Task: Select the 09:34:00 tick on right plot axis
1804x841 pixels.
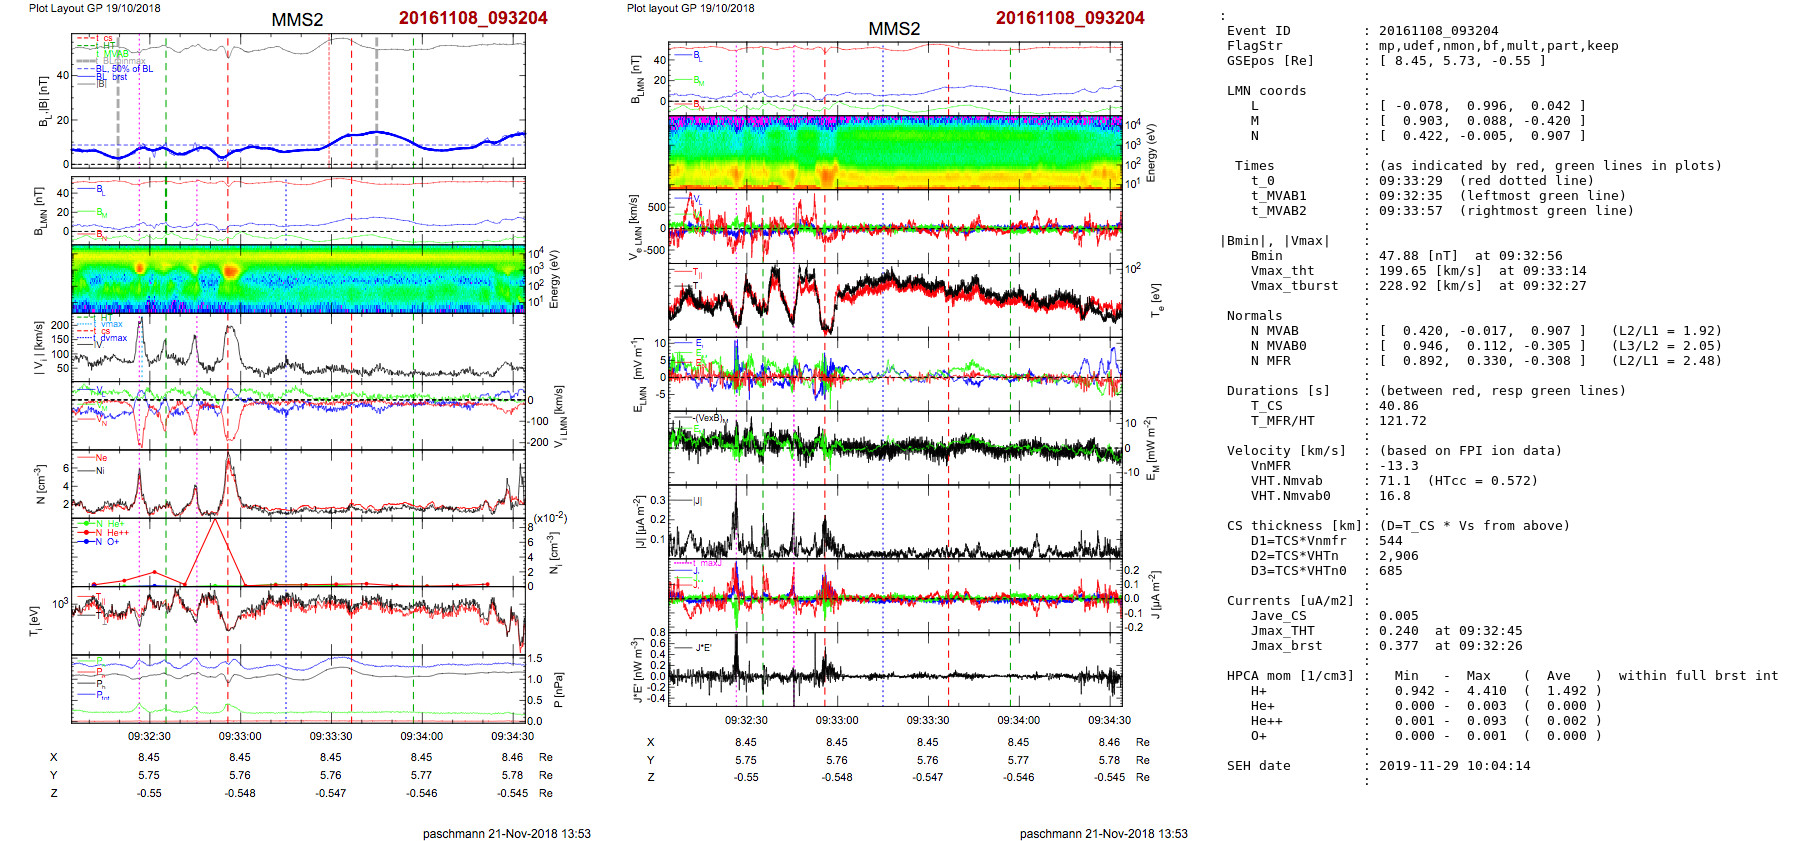Action: tap(1018, 720)
